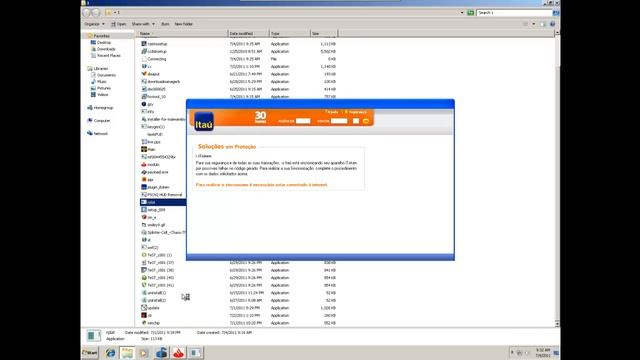The height and width of the screenshot is (360, 640).
Task: Open the view options dropdown arrow
Action: coord(533,24)
